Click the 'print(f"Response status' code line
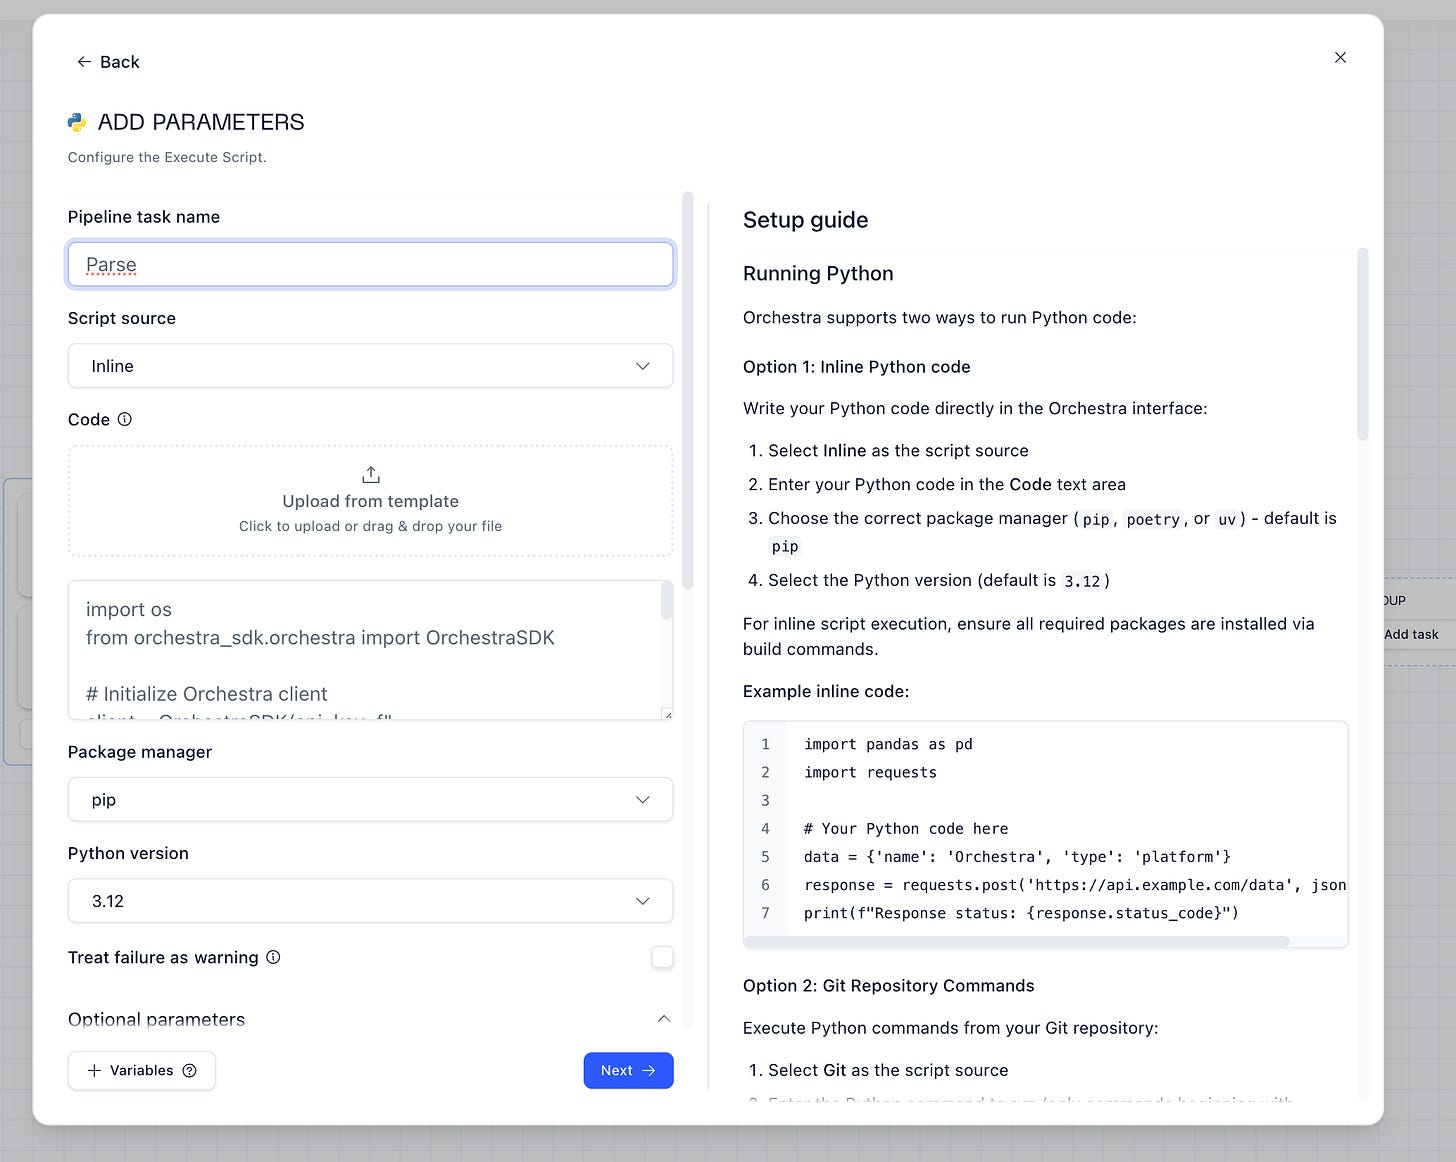Viewport: 1456px width, 1162px height. coord(1021,913)
